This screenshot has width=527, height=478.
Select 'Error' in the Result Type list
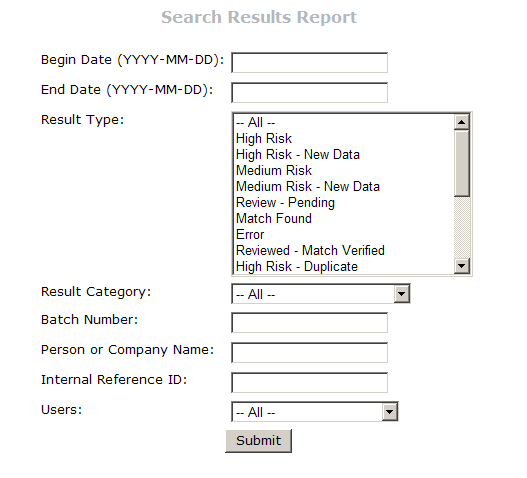click(344, 235)
